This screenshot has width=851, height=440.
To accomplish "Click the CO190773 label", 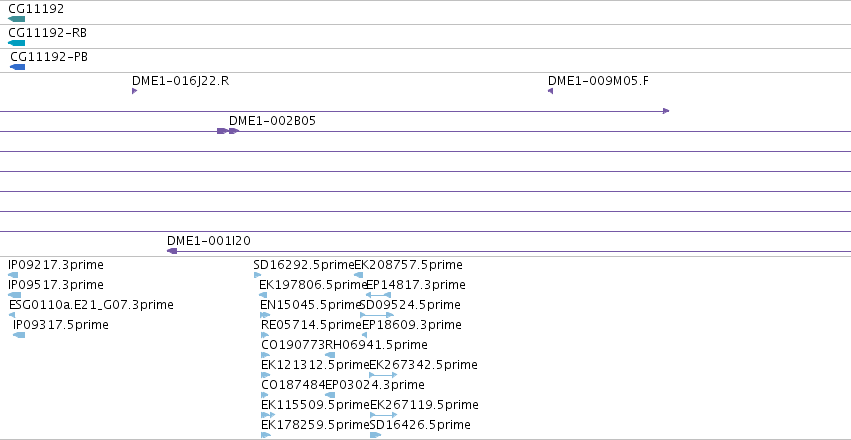I will click(293, 345).
